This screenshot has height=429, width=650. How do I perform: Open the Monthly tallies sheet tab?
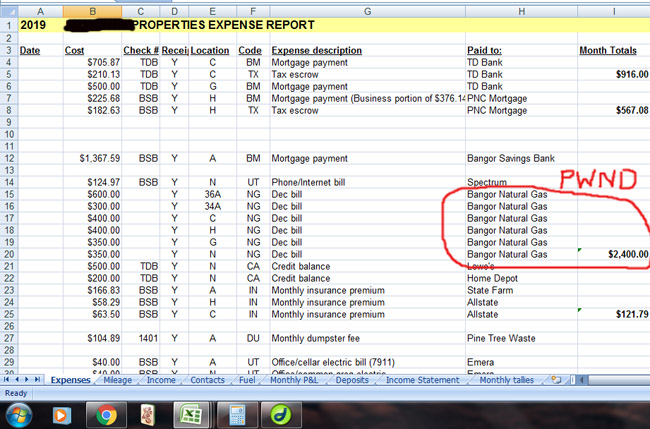[507, 380]
